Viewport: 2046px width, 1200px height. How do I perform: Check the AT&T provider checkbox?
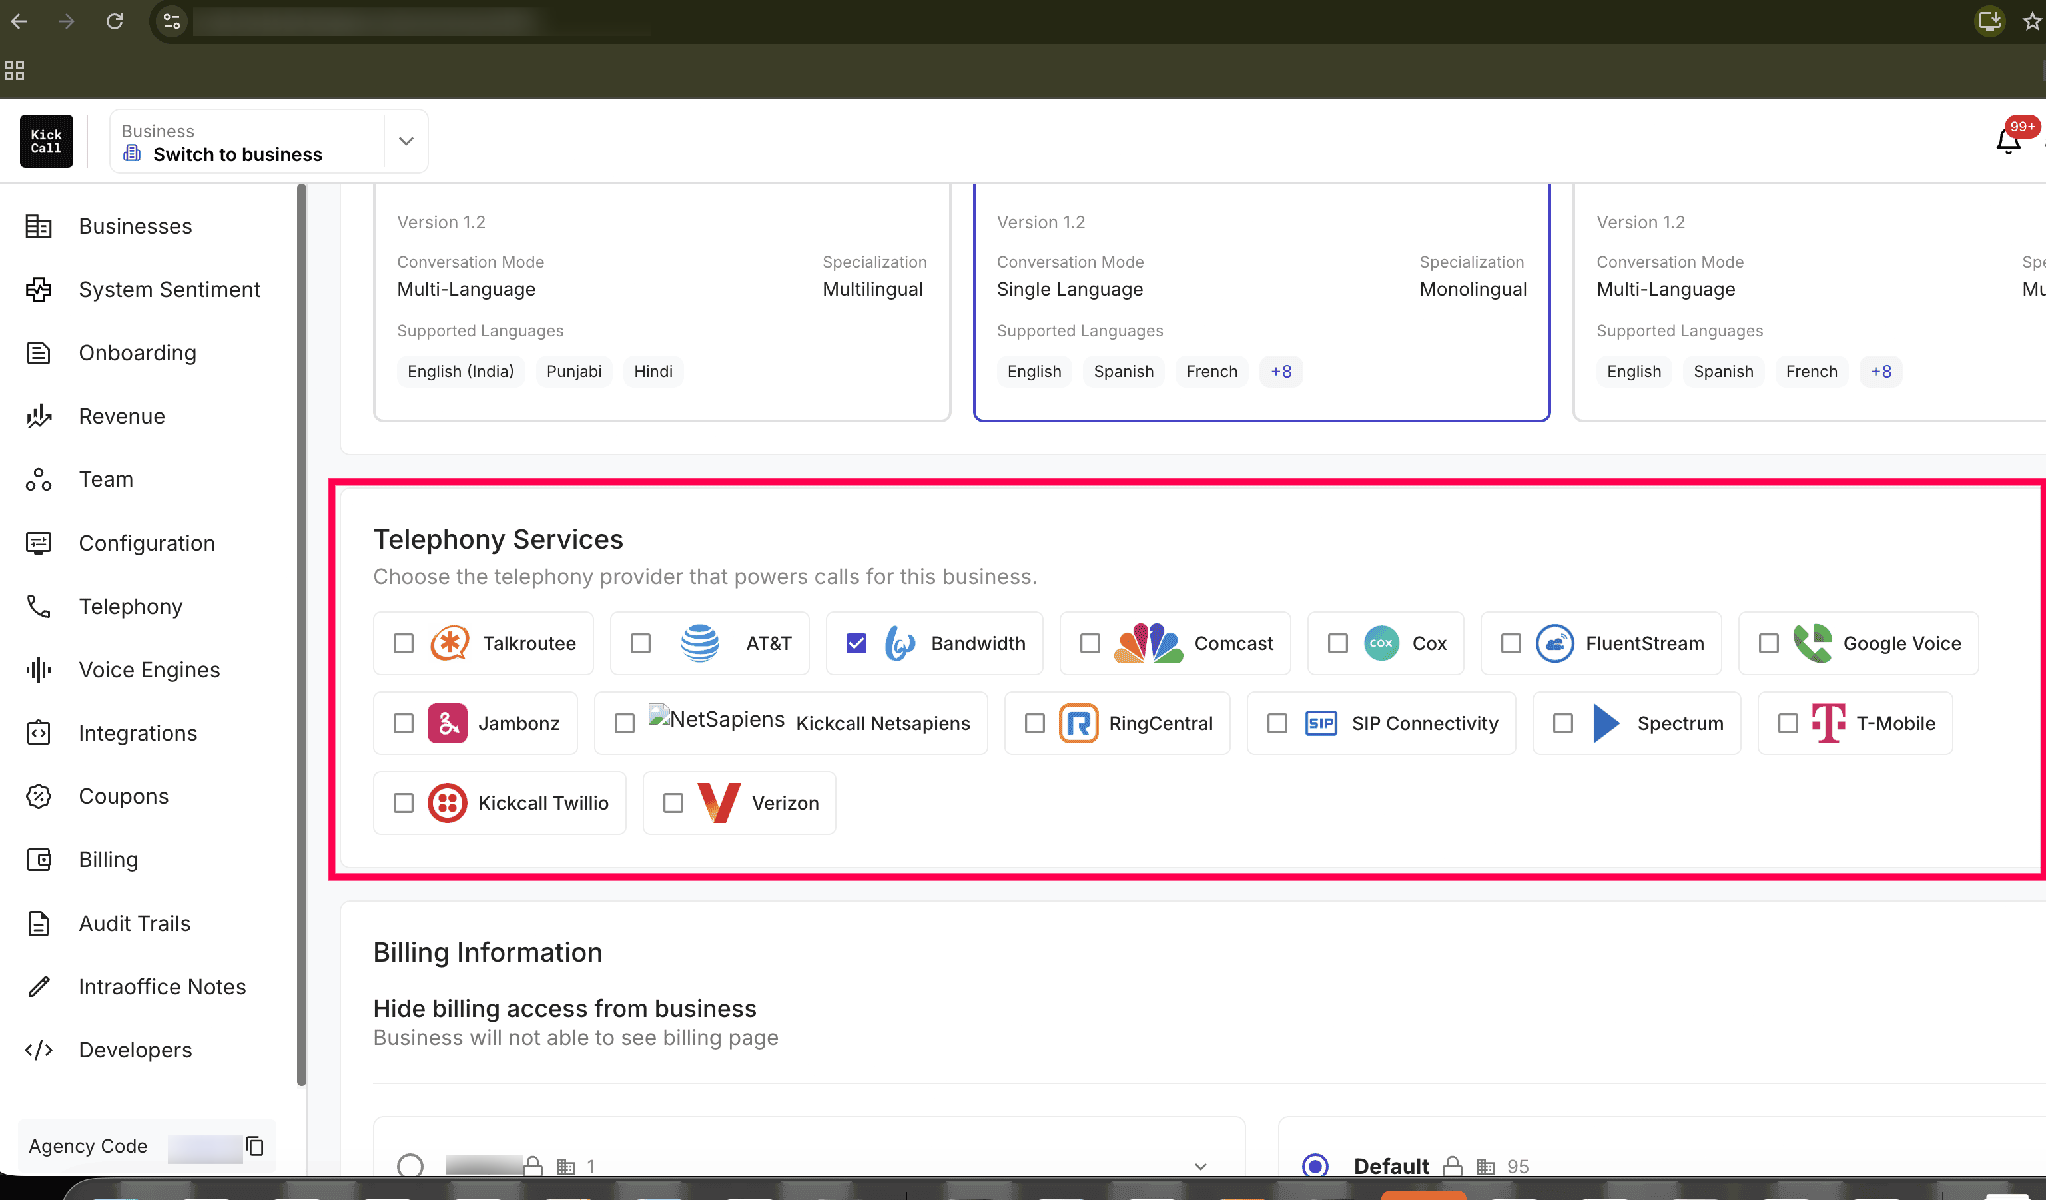641,643
